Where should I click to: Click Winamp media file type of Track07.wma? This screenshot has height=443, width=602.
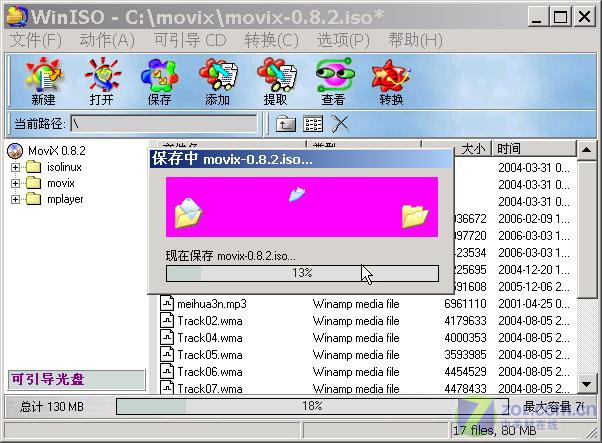356,388
